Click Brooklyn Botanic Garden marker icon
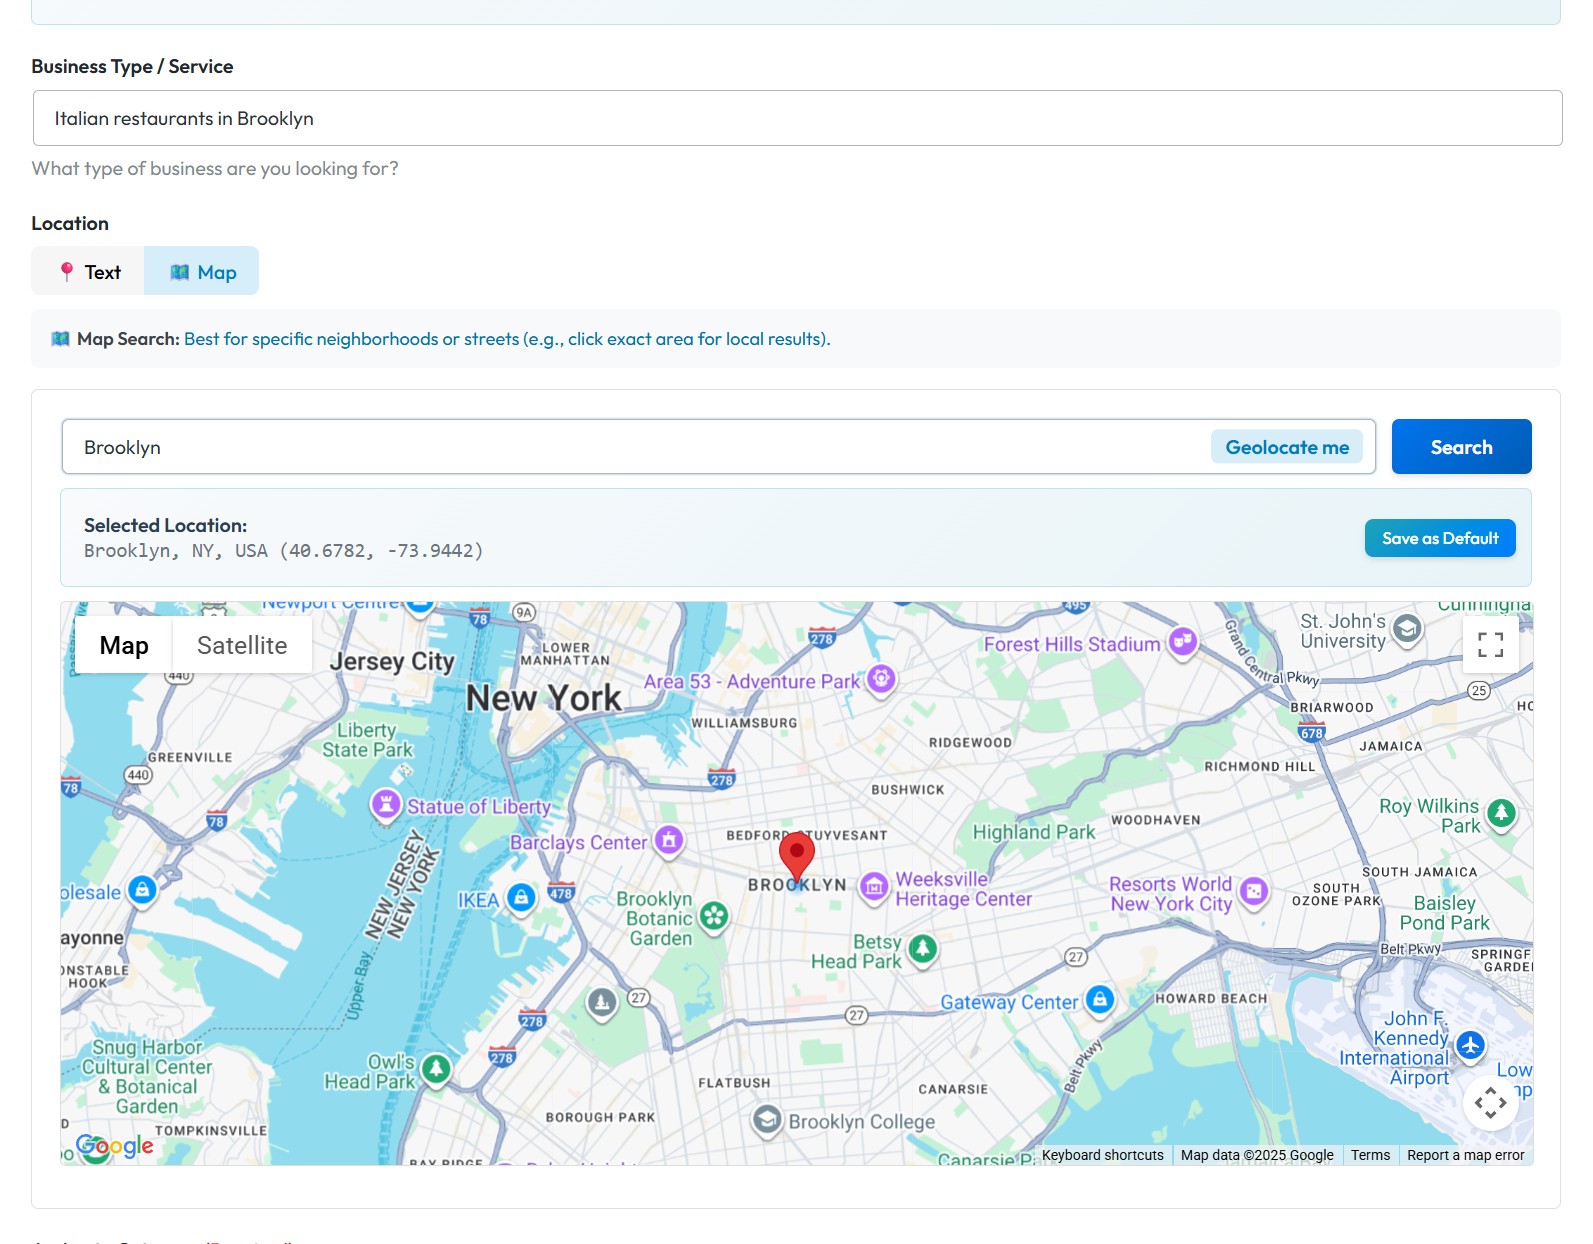Image resolution: width=1593 pixels, height=1244 pixels. point(714,916)
